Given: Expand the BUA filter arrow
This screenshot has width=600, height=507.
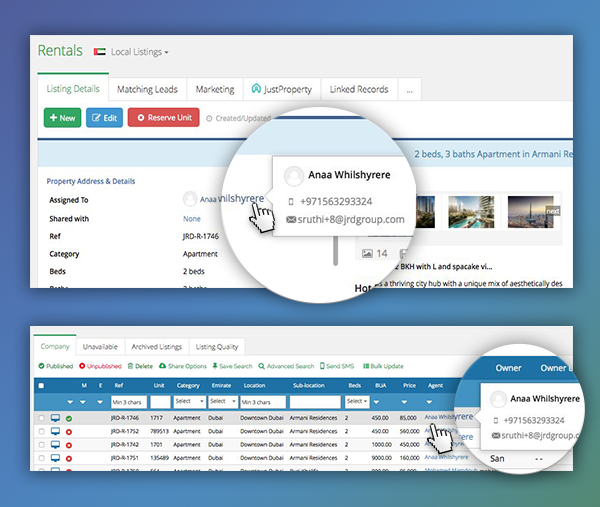Looking at the screenshot, I should click(377, 402).
